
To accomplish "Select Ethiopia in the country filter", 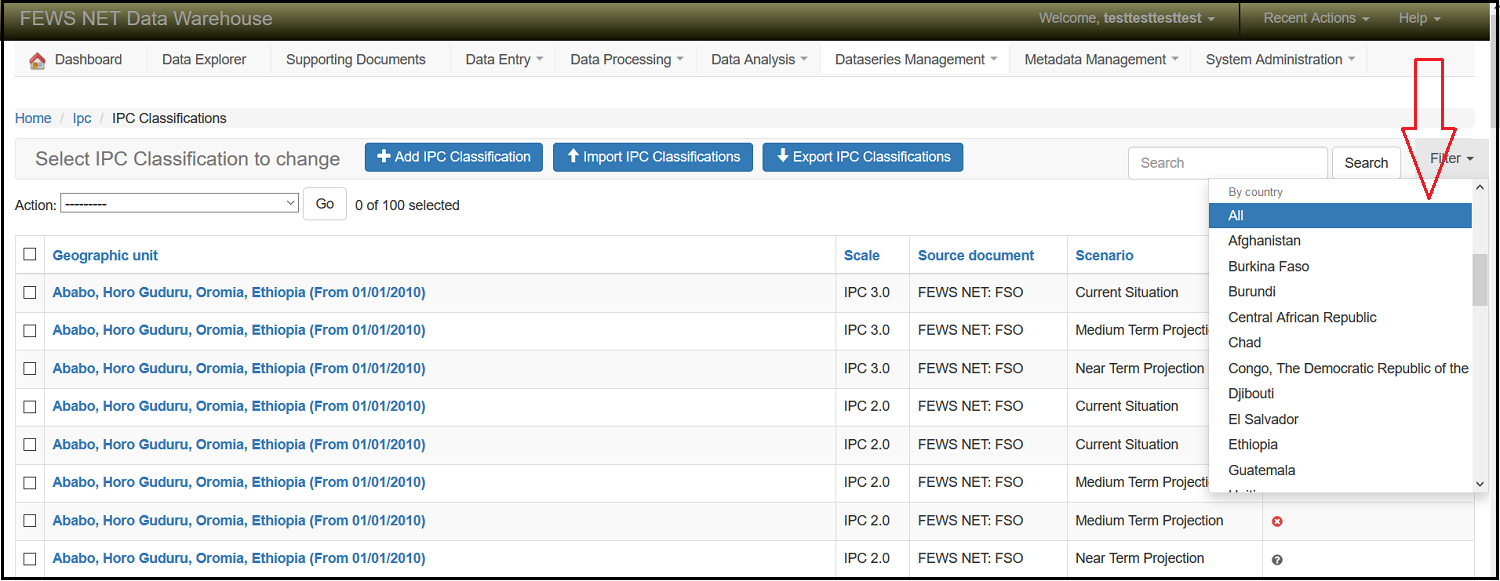I will pyautogui.click(x=1252, y=444).
